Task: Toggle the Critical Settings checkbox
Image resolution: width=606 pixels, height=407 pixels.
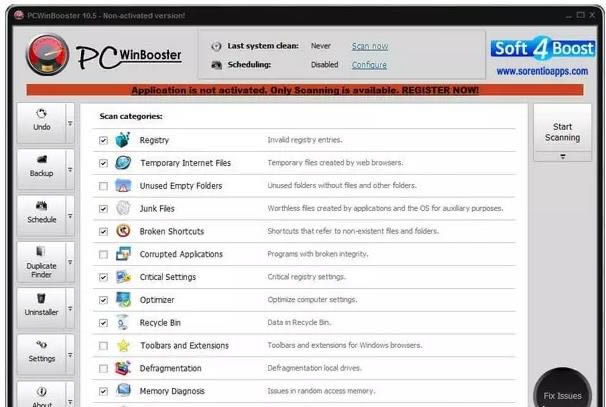Action: pos(103,277)
